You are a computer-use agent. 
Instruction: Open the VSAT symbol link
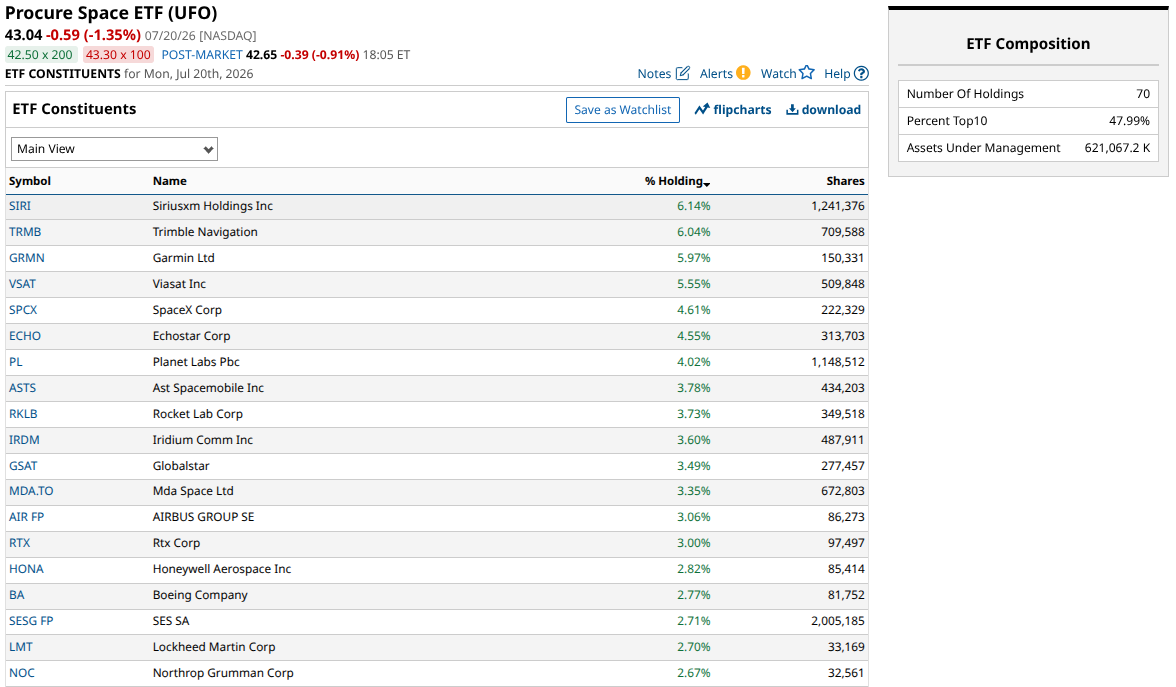click(x=22, y=284)
